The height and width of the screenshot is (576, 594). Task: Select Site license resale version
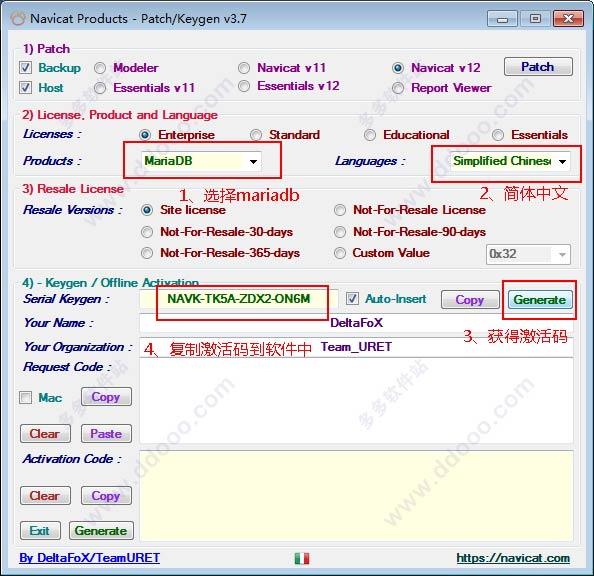pos(147,210)
